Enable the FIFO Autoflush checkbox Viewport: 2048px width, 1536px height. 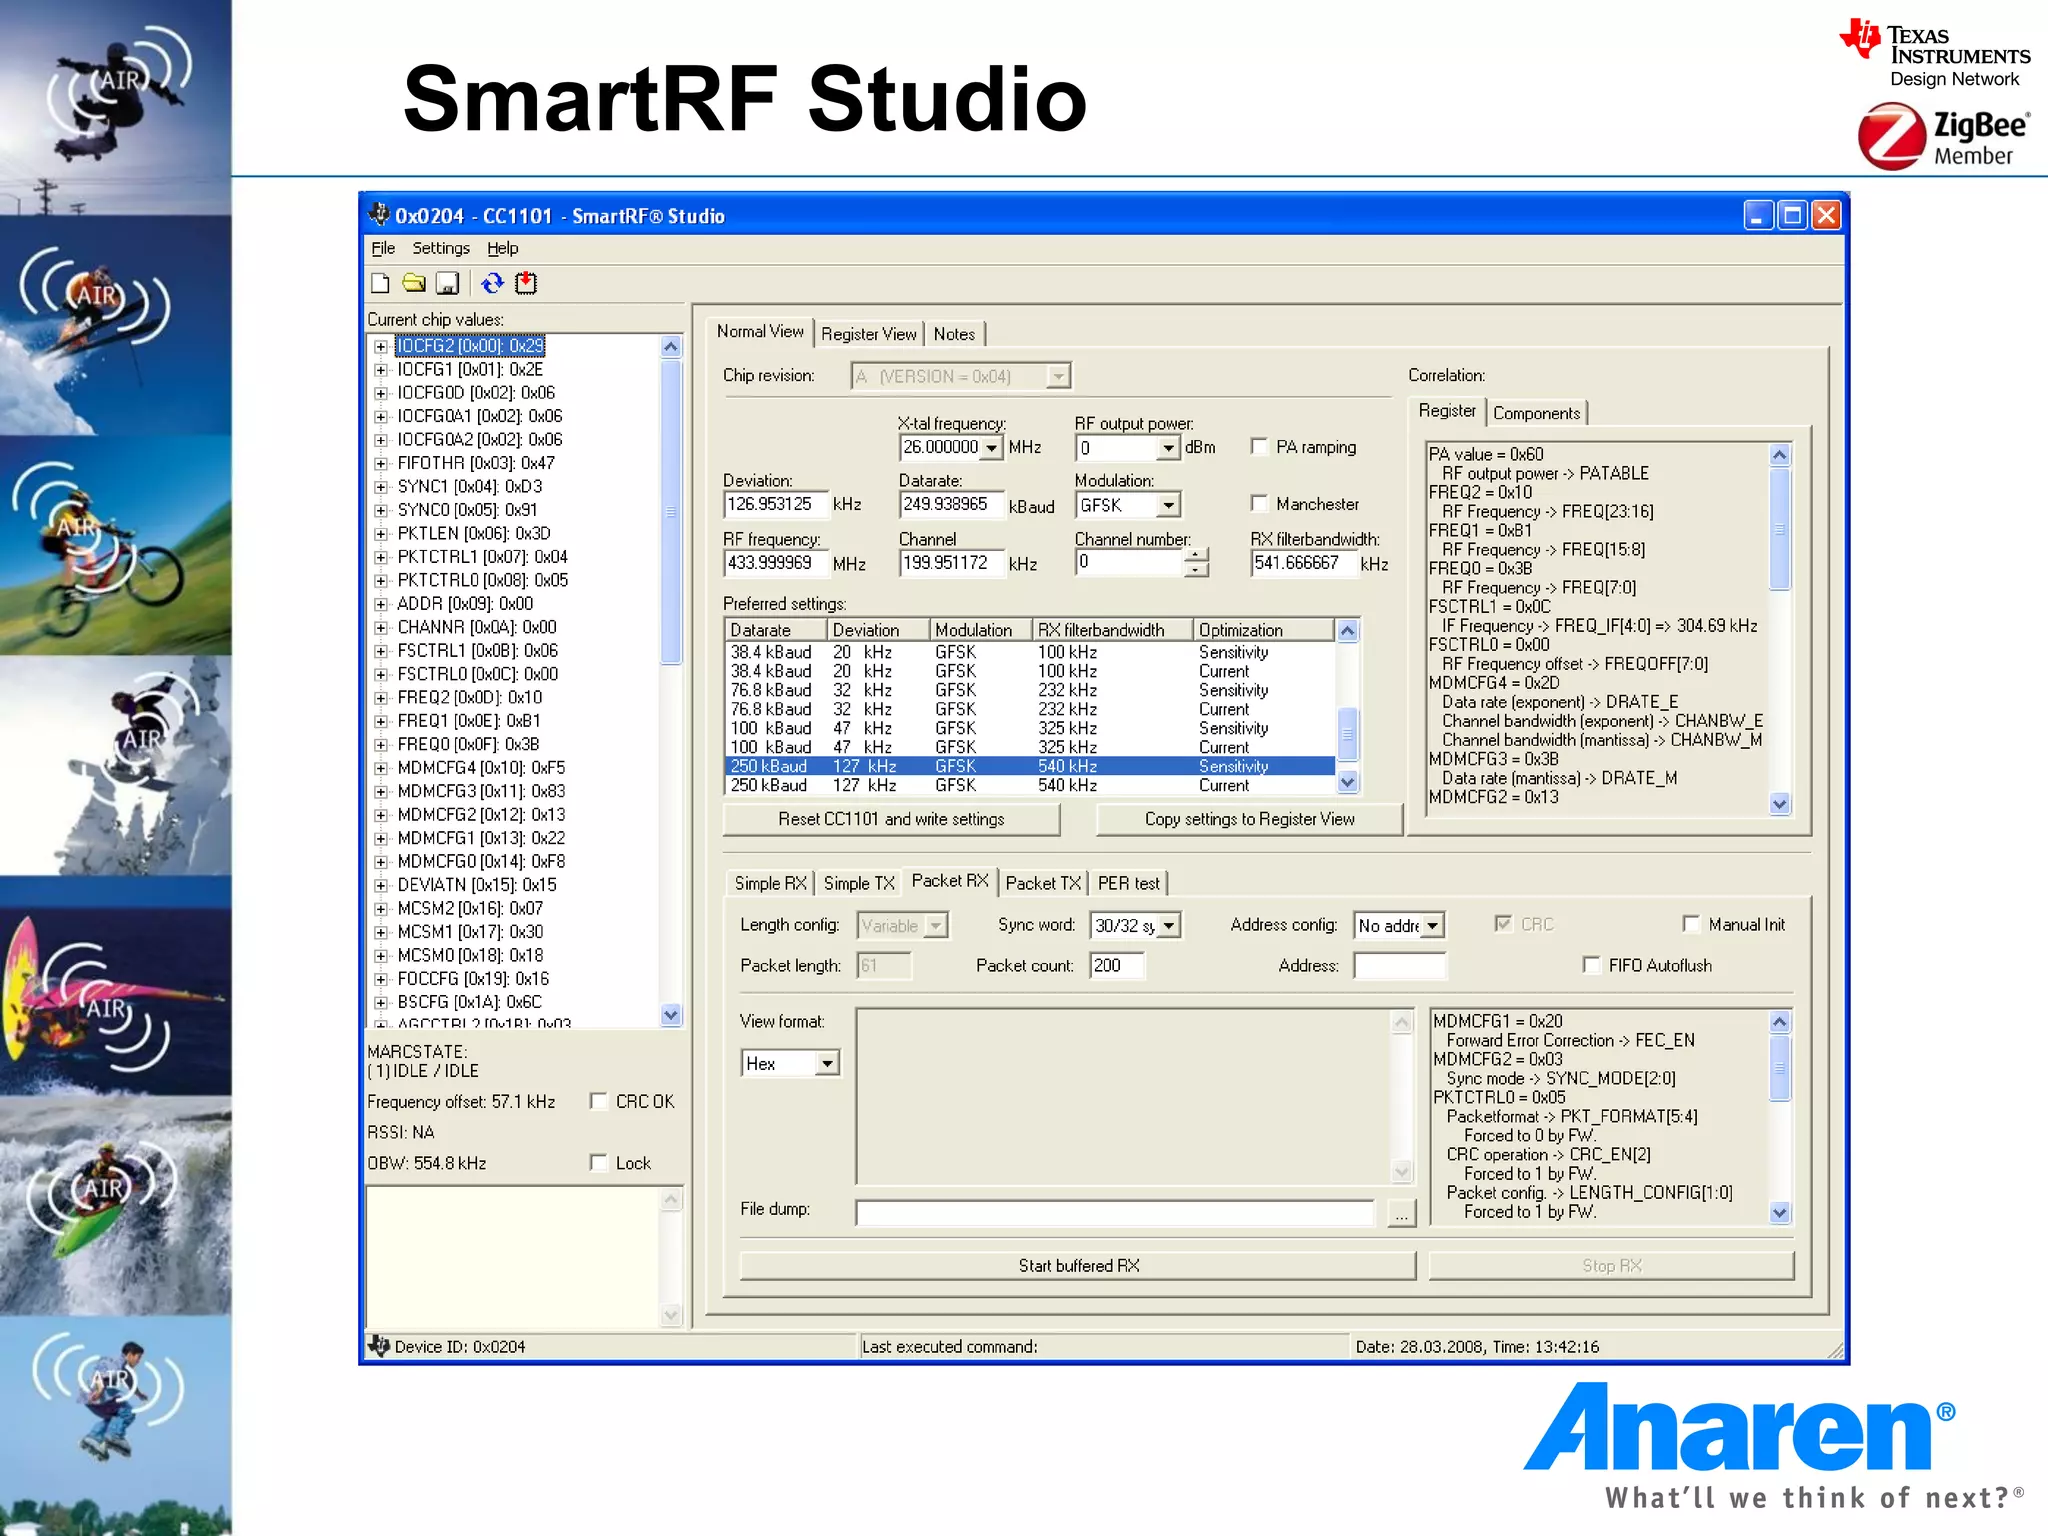[x=1592, y=964]
